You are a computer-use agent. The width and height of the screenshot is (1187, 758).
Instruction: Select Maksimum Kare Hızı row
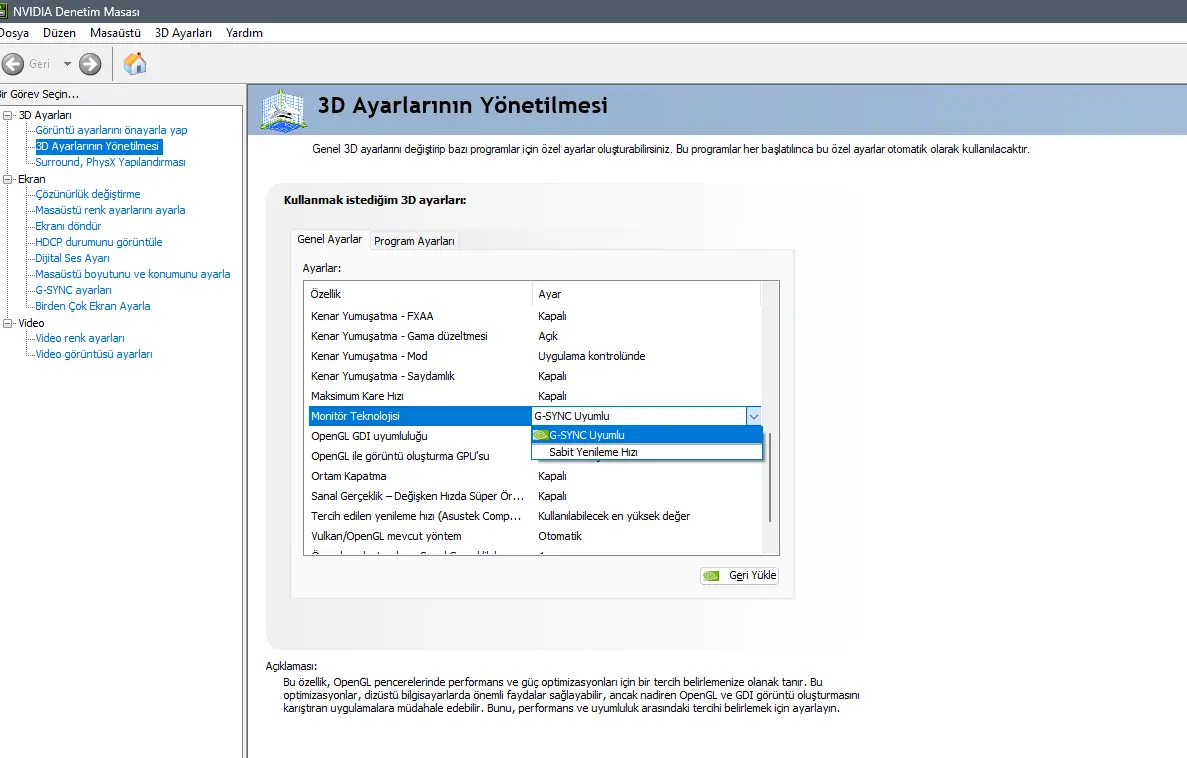click(x=534, y=396)
